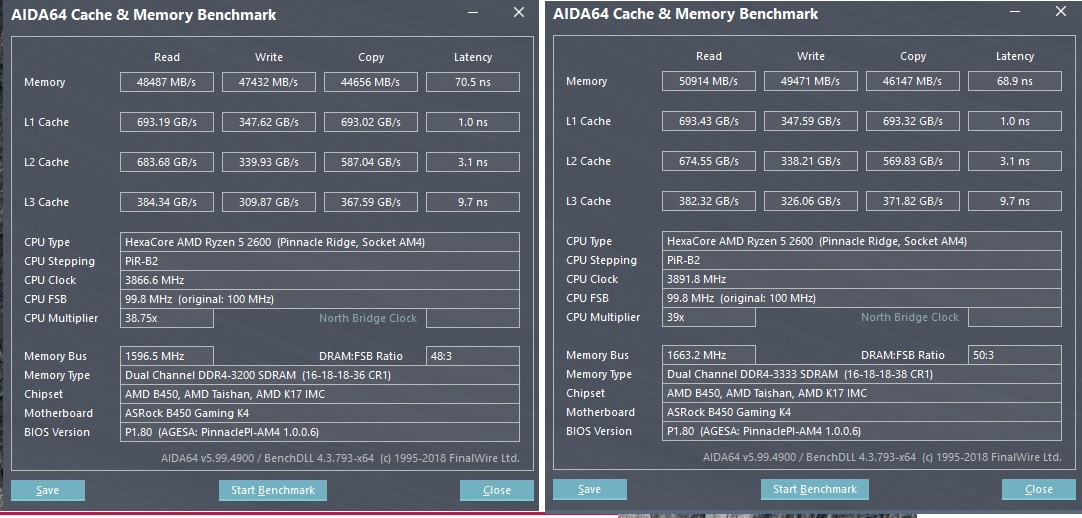The width and height of the screenshot is (1082, 518).
Task: Click the L2 Cache Copy value 587.04 GB/s
Action: click(x=370, y=162)
